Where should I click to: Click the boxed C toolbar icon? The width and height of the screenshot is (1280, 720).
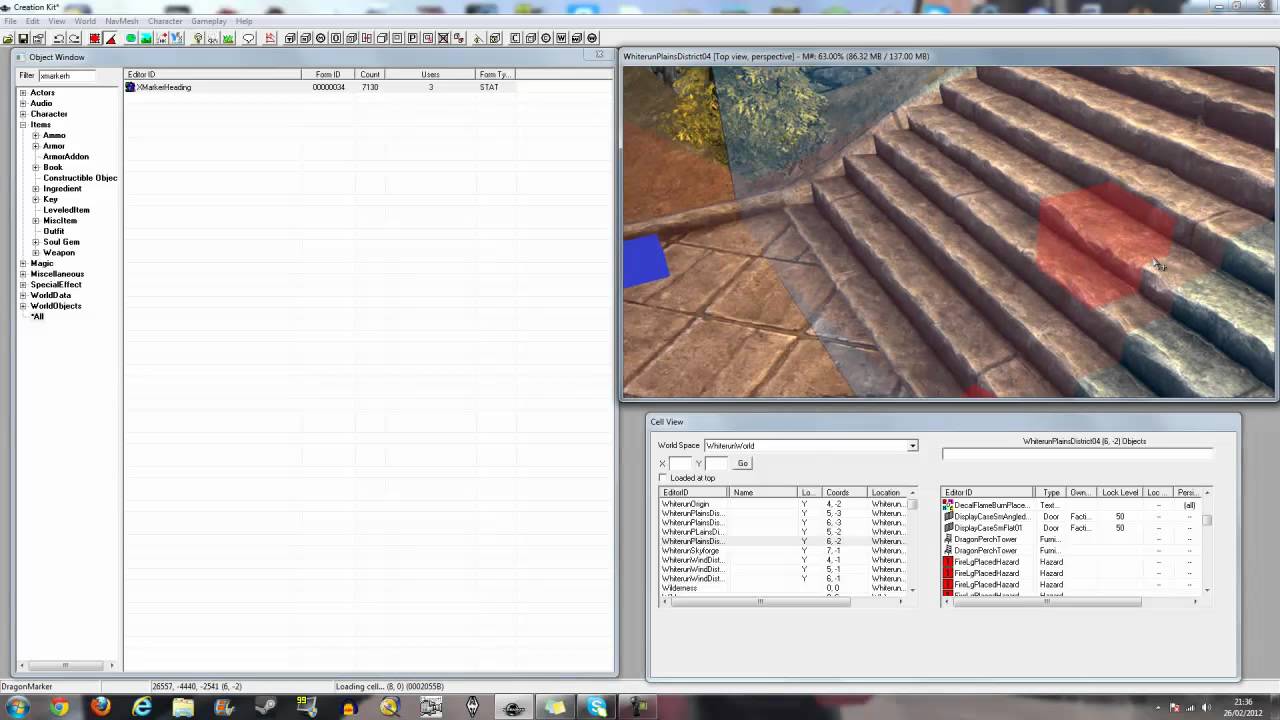(515, 38)
